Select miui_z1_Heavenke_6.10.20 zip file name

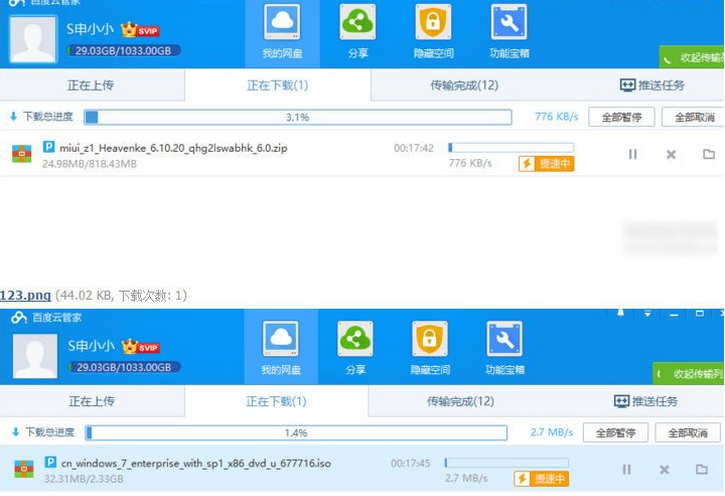point(173,148)
